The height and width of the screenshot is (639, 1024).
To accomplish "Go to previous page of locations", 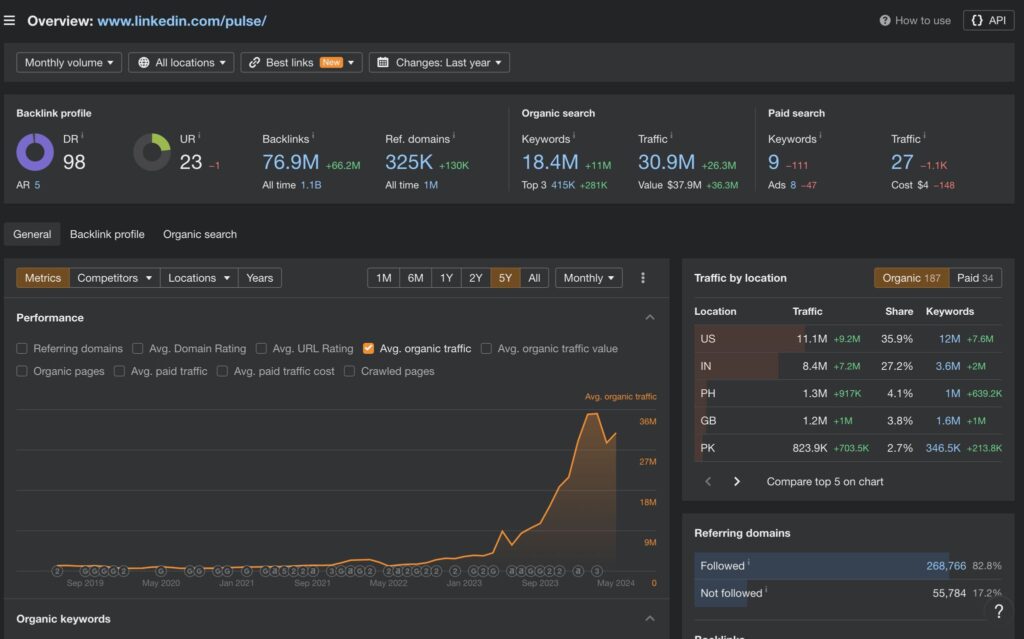I will tap(708, 482).
